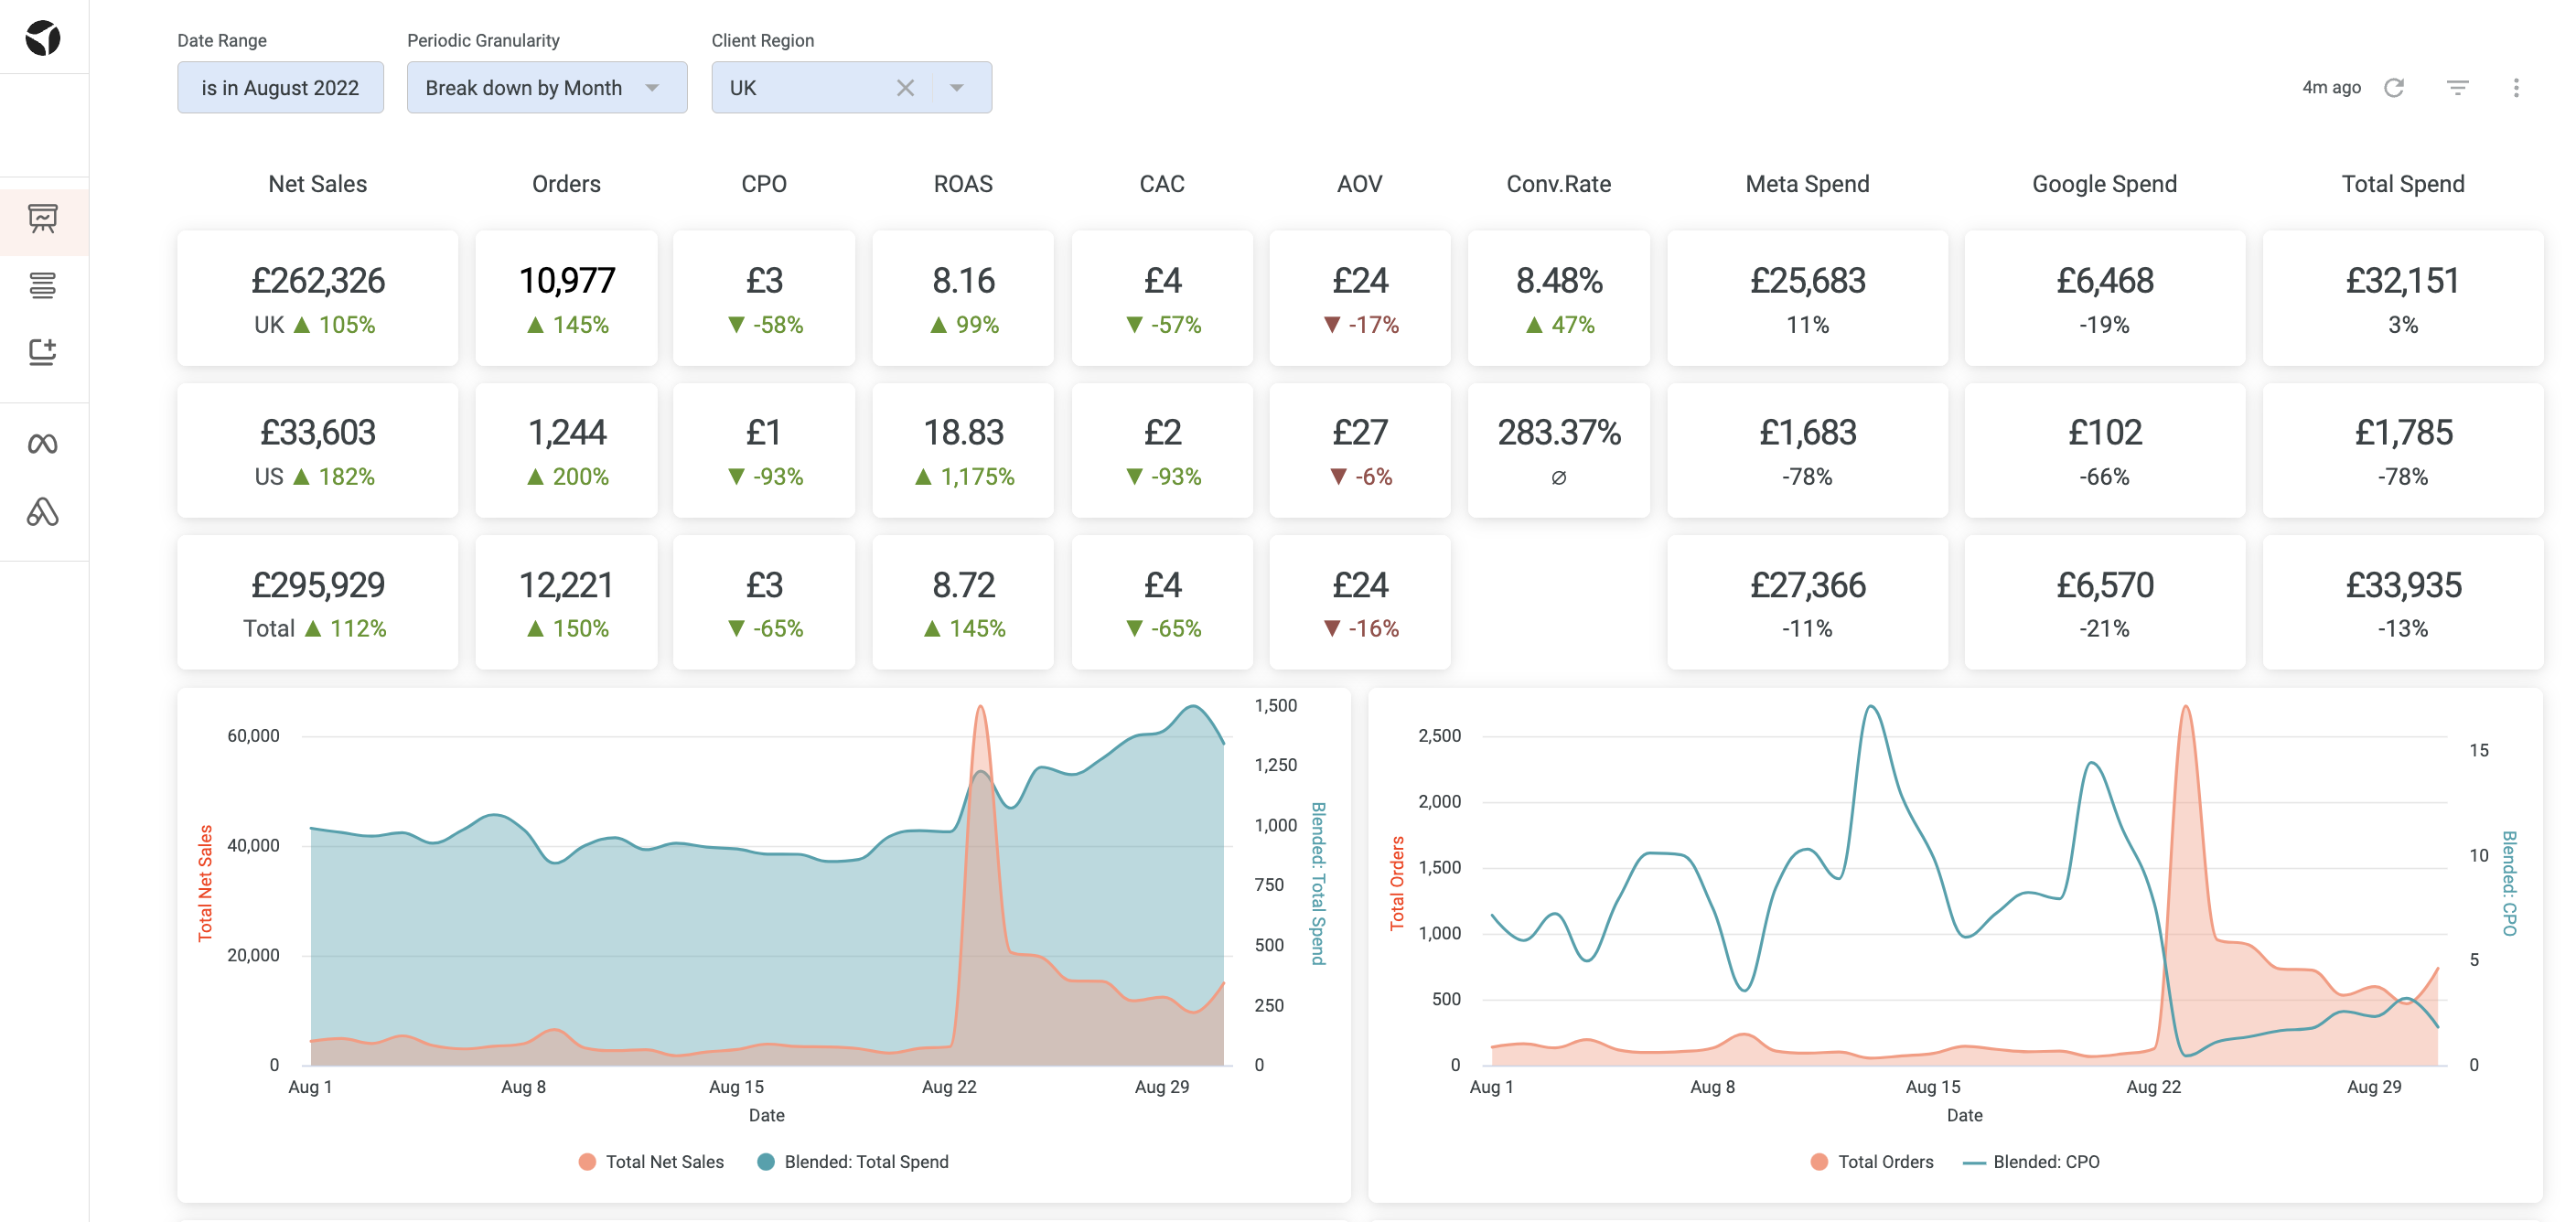The height and width of the screenshot is (1222, 2576).
Task: Click the US CAC £2 card
Action: [1162, 450]
